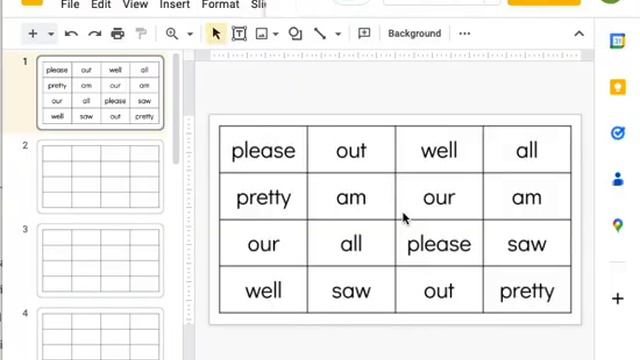
Task: Click the 'well' cell in first row
Action: 439,150
